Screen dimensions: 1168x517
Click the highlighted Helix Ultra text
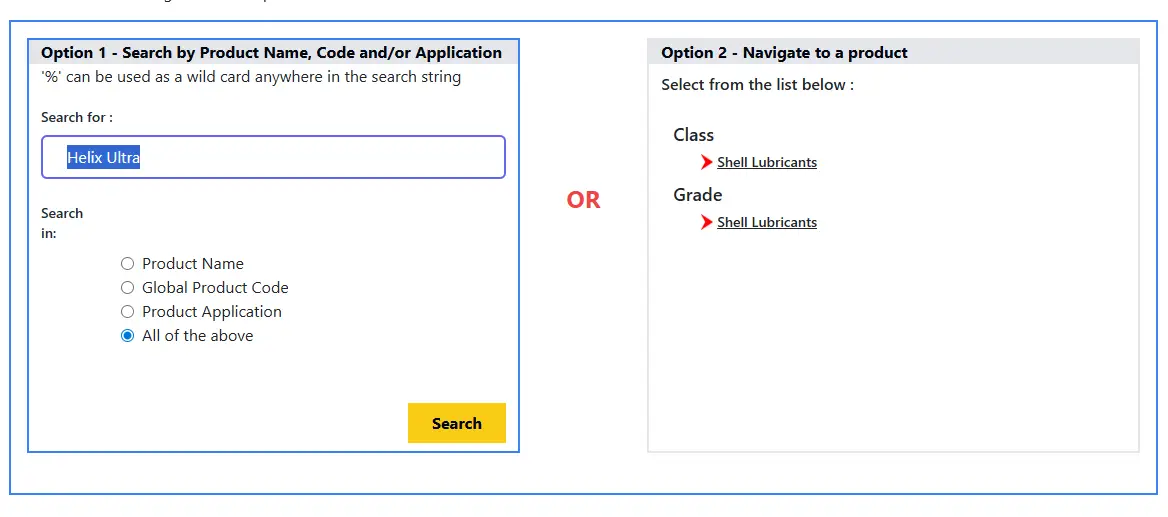104,158
